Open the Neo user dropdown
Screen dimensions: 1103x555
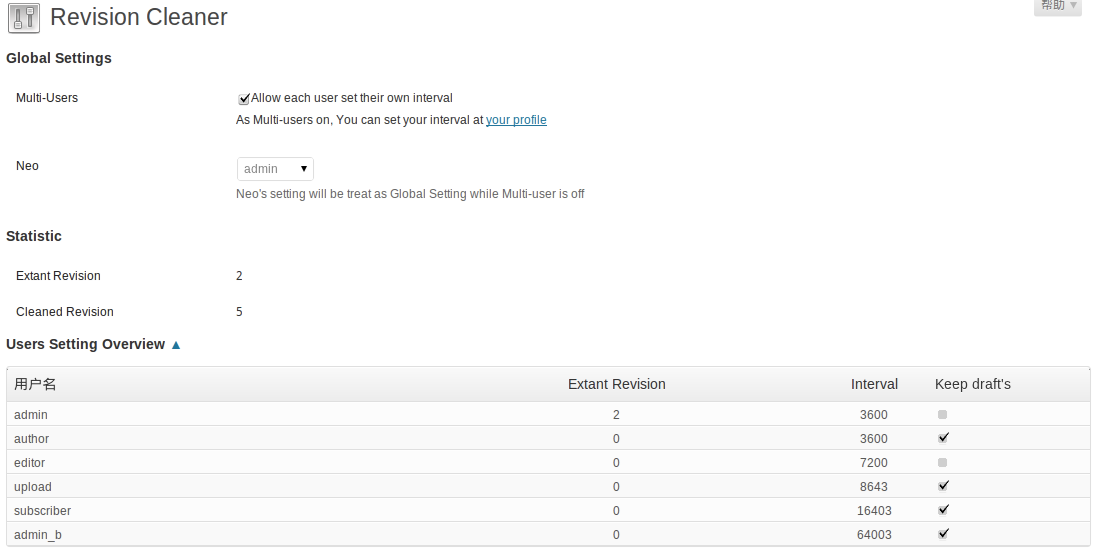coord(275,169)
